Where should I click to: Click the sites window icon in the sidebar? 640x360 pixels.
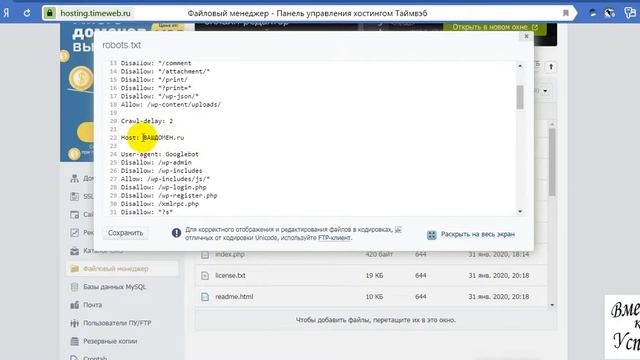pos(74,214)
